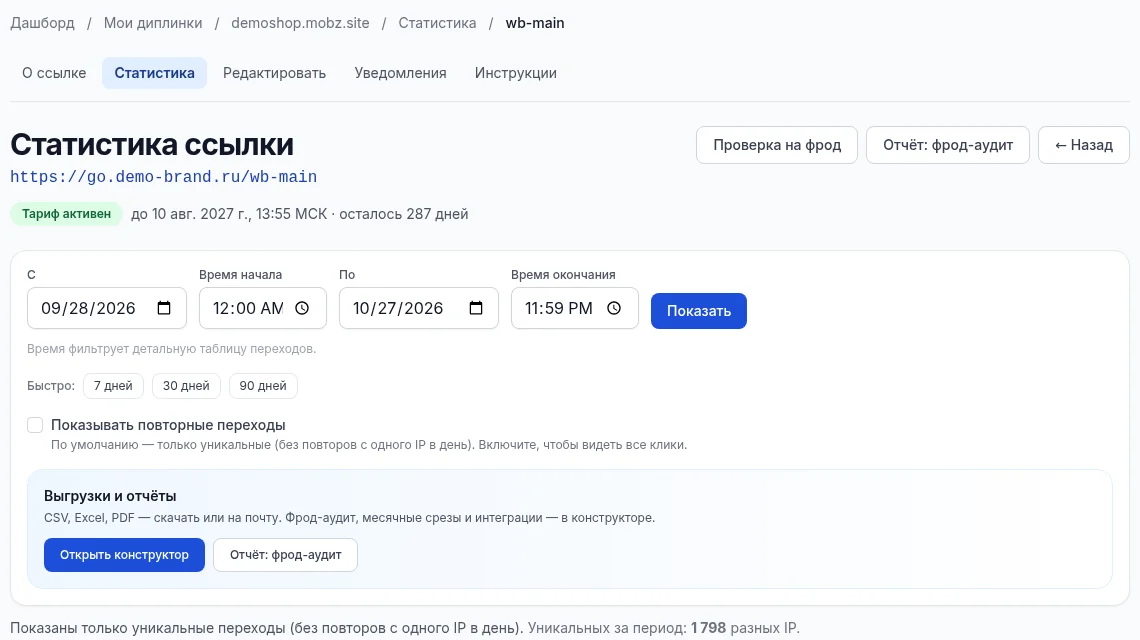This screenshot has width=1140, height=640.
Task: Select the 7 дней quick range
Action: [113, 385]
